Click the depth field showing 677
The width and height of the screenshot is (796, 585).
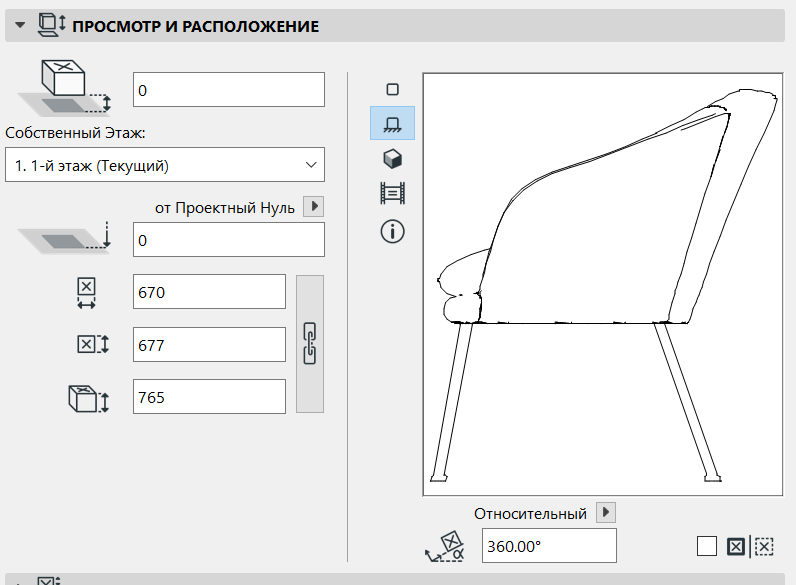click(x=209, y=345)
